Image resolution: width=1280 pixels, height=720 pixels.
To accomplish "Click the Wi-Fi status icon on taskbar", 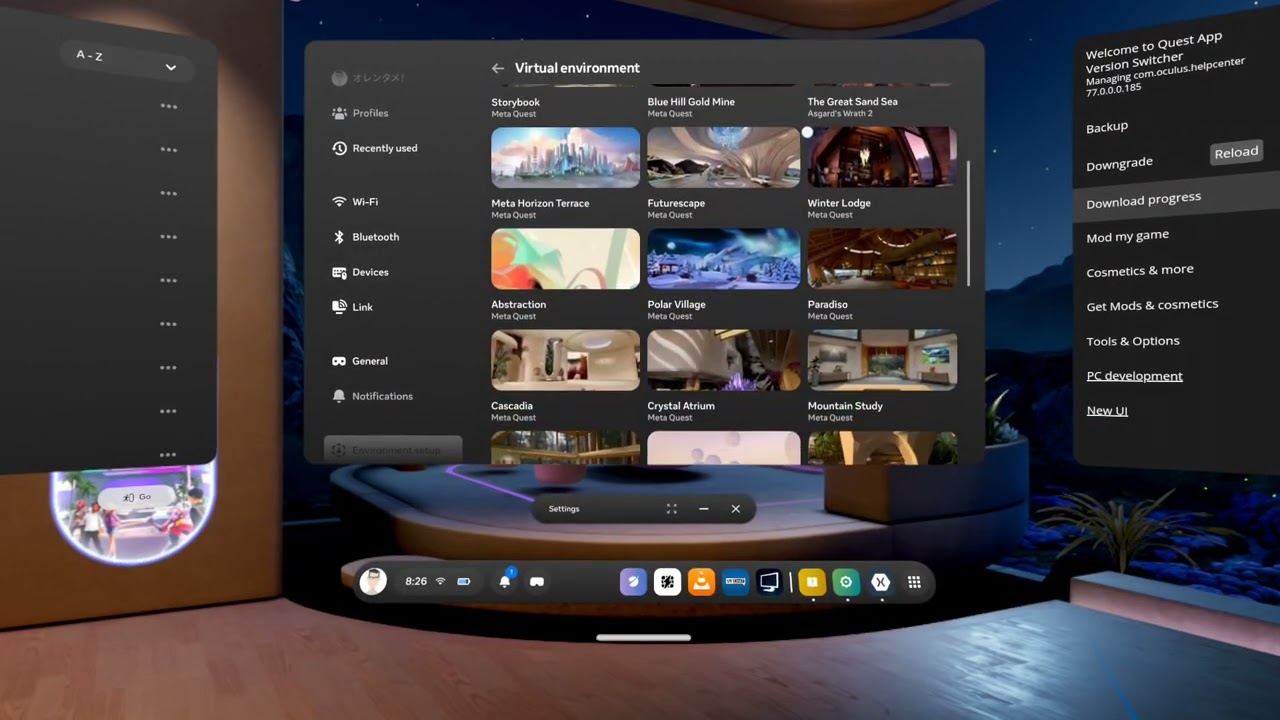I will click(440, 581).
